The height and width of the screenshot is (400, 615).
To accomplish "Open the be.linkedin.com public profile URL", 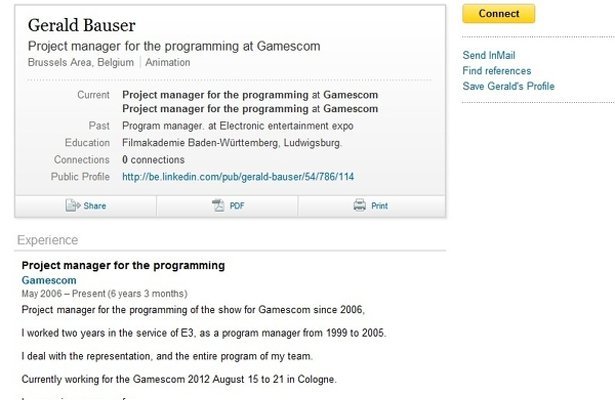I will (238, 177).
